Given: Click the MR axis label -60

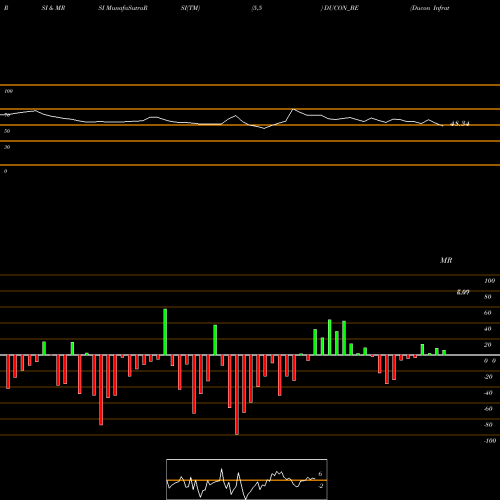Looking at the screenshot, I should click(488, 409).
